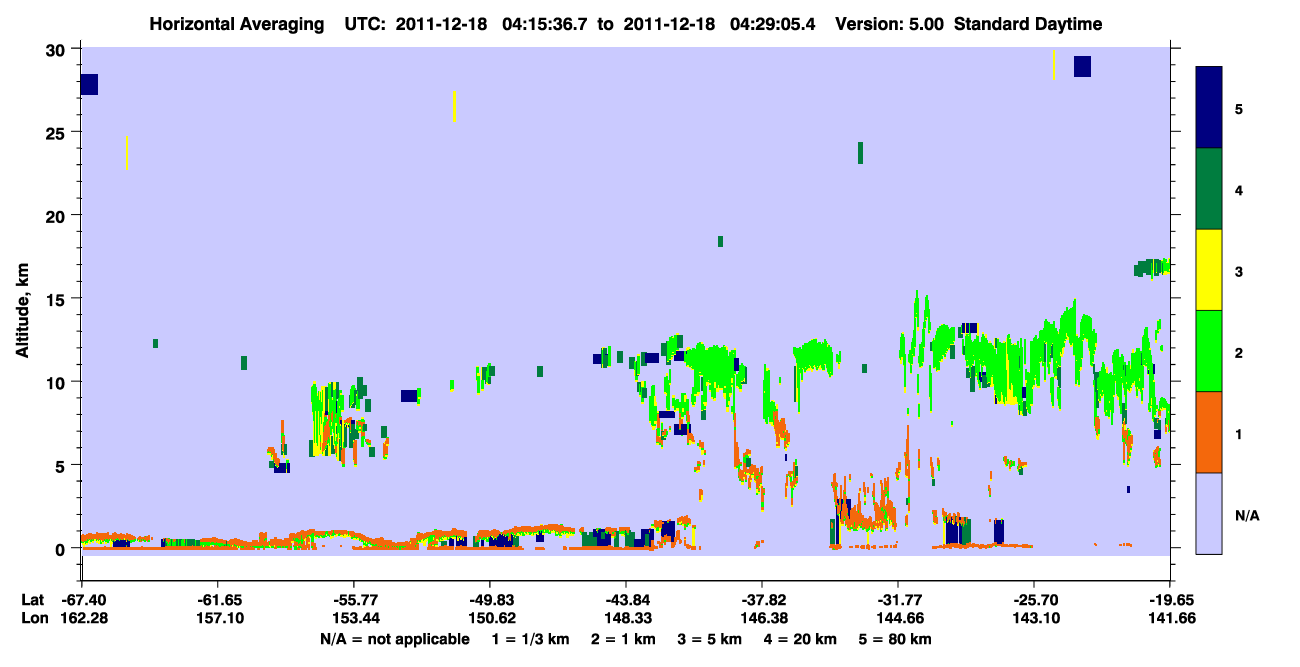The width and height of the screenshot is (1300, 667).
Task: Click the bright green colorbar segment labeled 2
Action: coord(1209,351)
